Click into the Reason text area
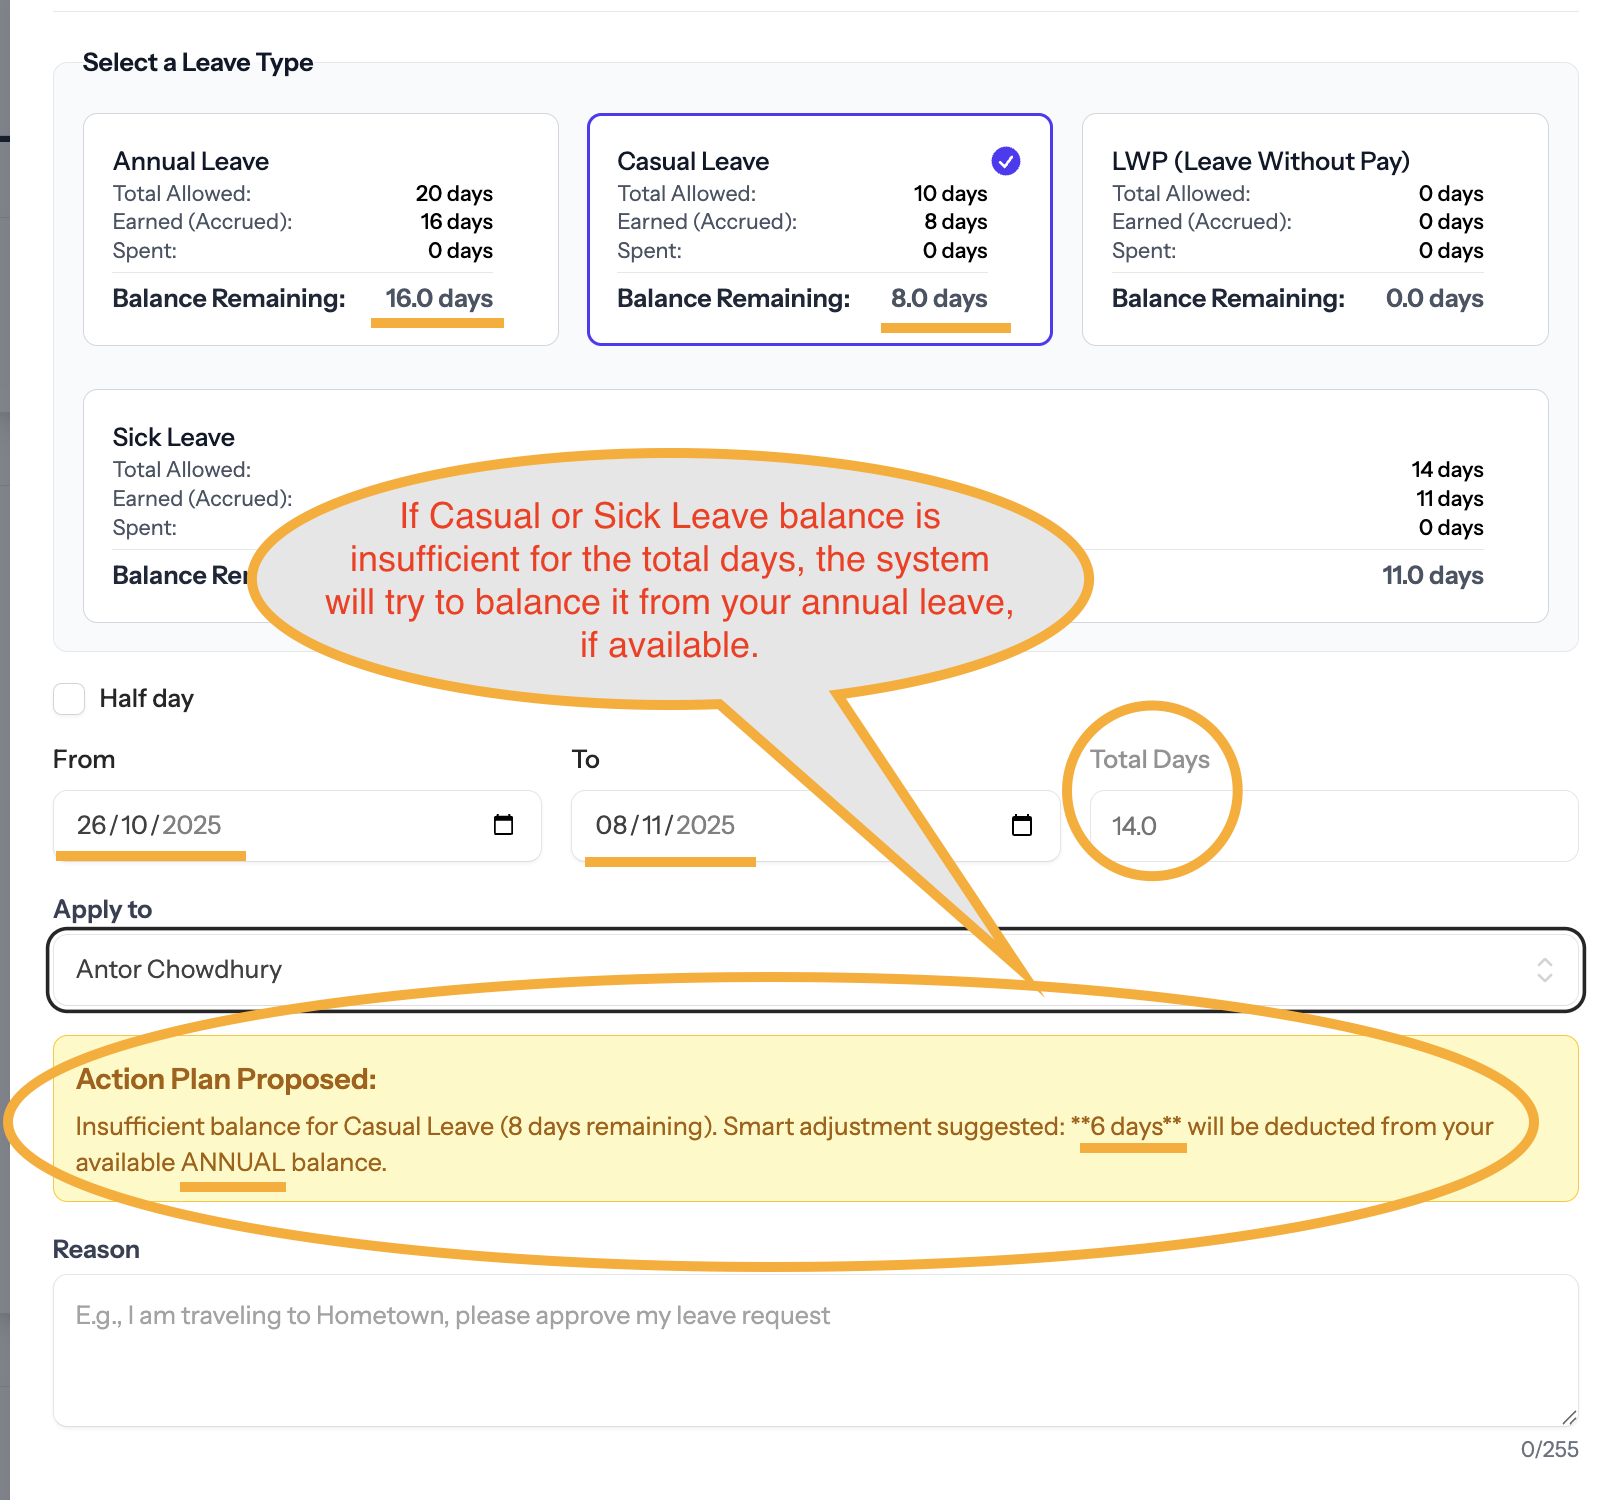1618x1500 pixels. tap(814, 1350)
